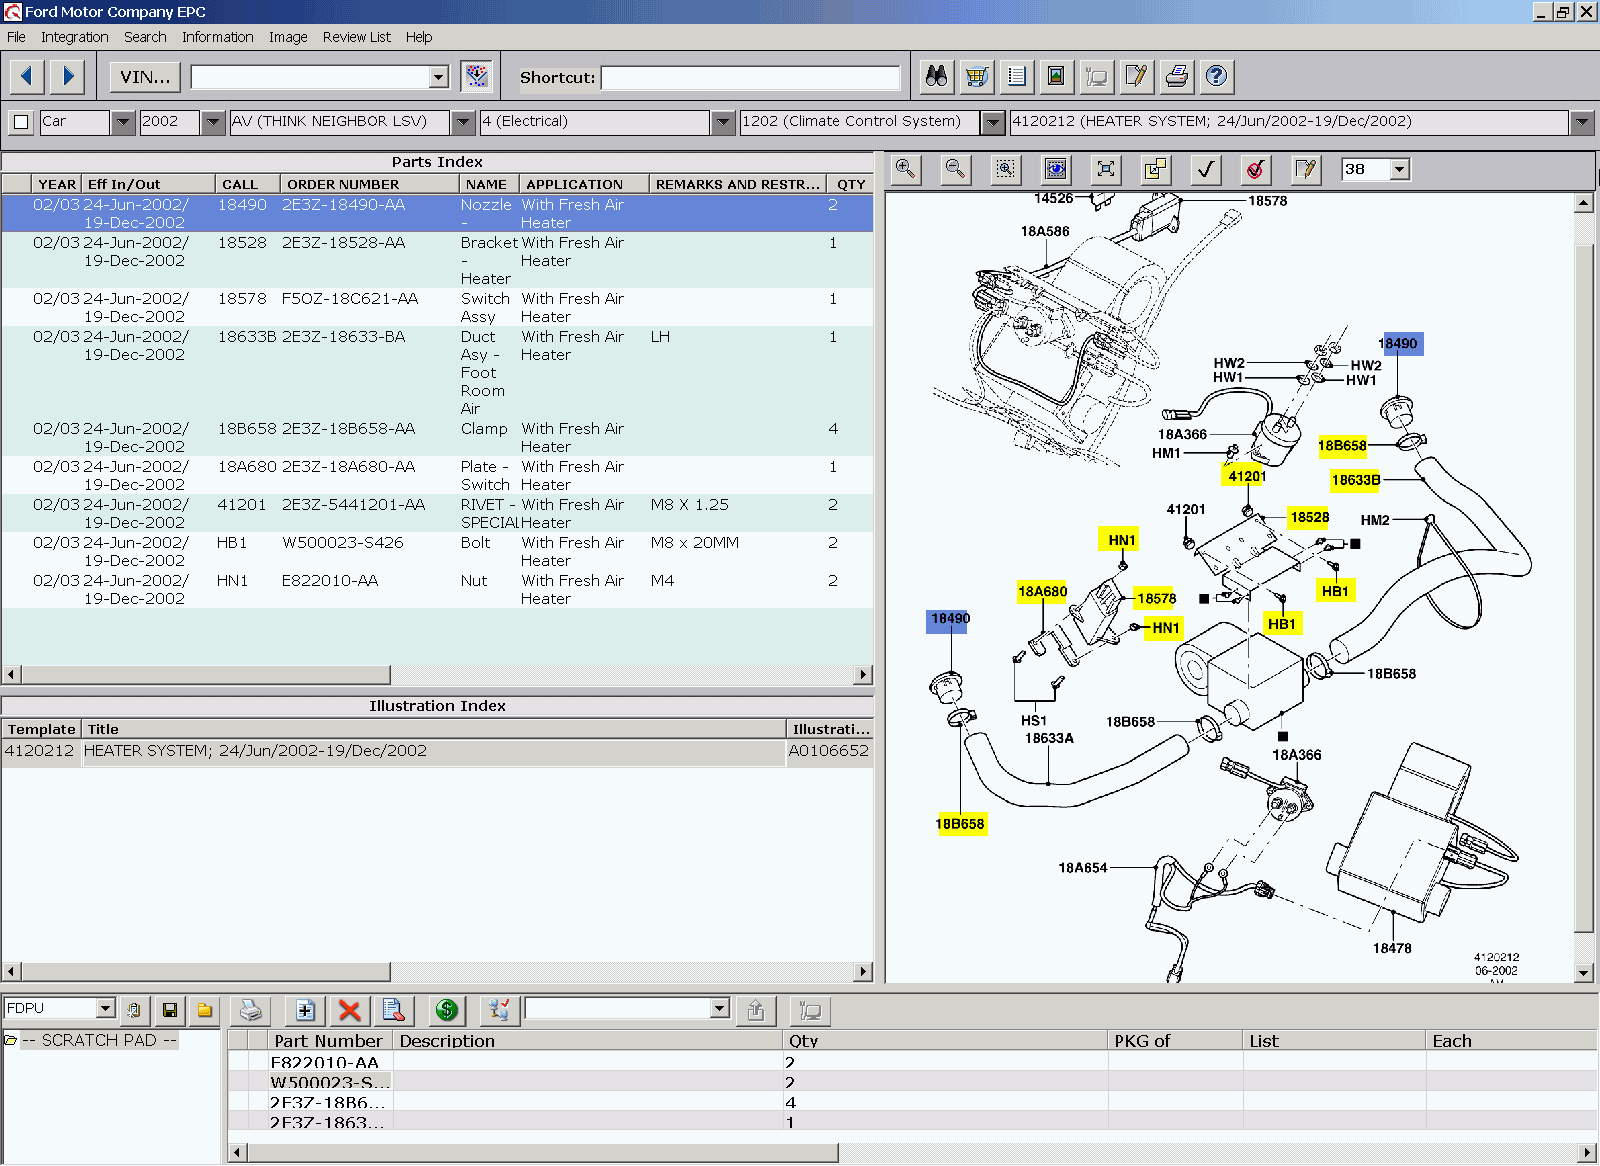
Task: Go back with the left arrow button
Action: (27, 76)
